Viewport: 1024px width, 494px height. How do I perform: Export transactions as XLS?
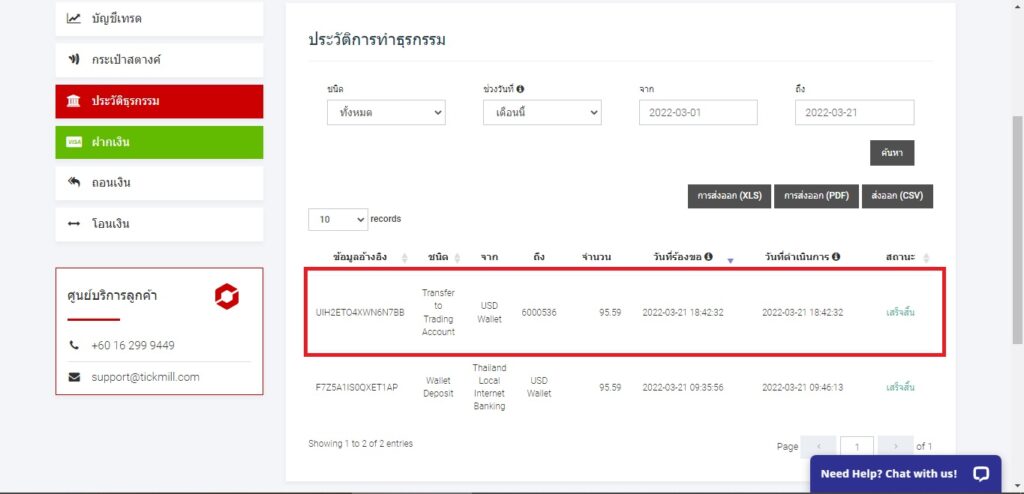coord(729,196)
